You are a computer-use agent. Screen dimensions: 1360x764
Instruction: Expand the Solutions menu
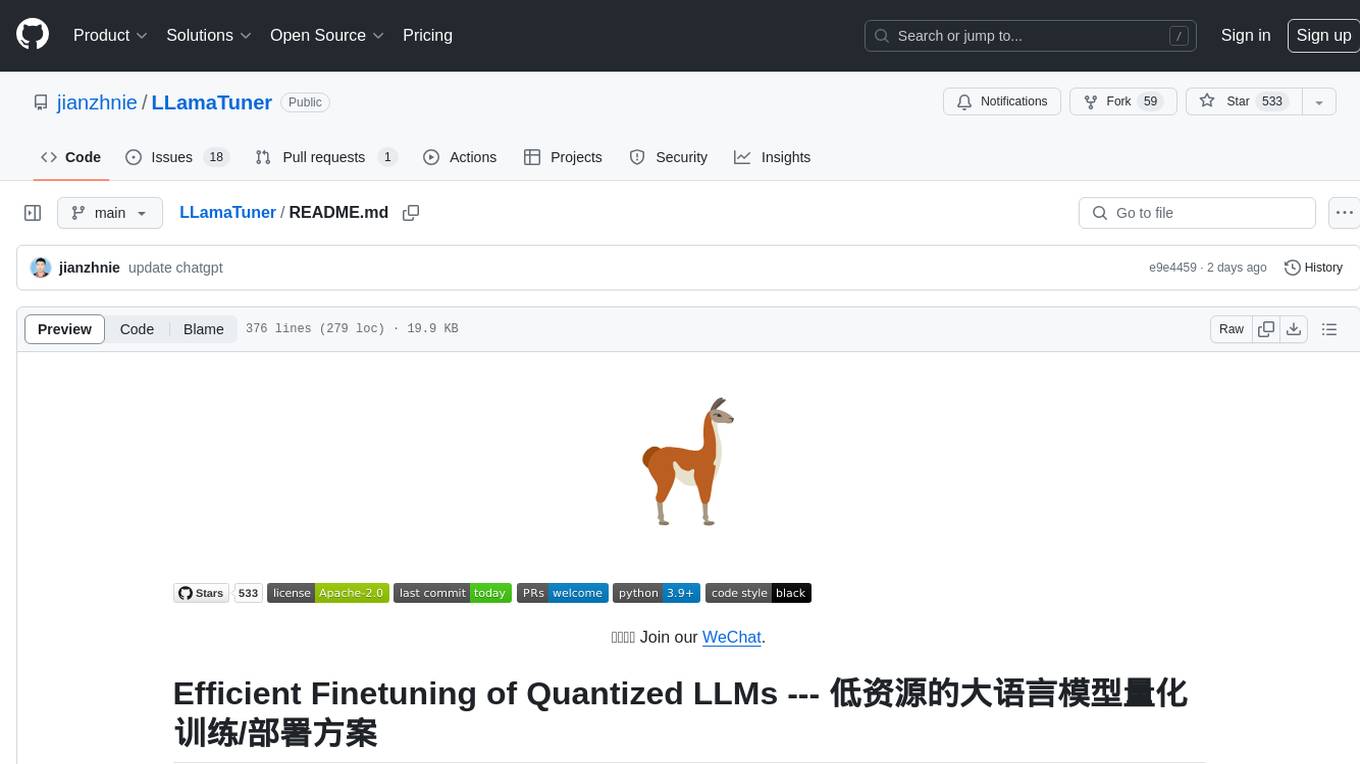[208, 35]
